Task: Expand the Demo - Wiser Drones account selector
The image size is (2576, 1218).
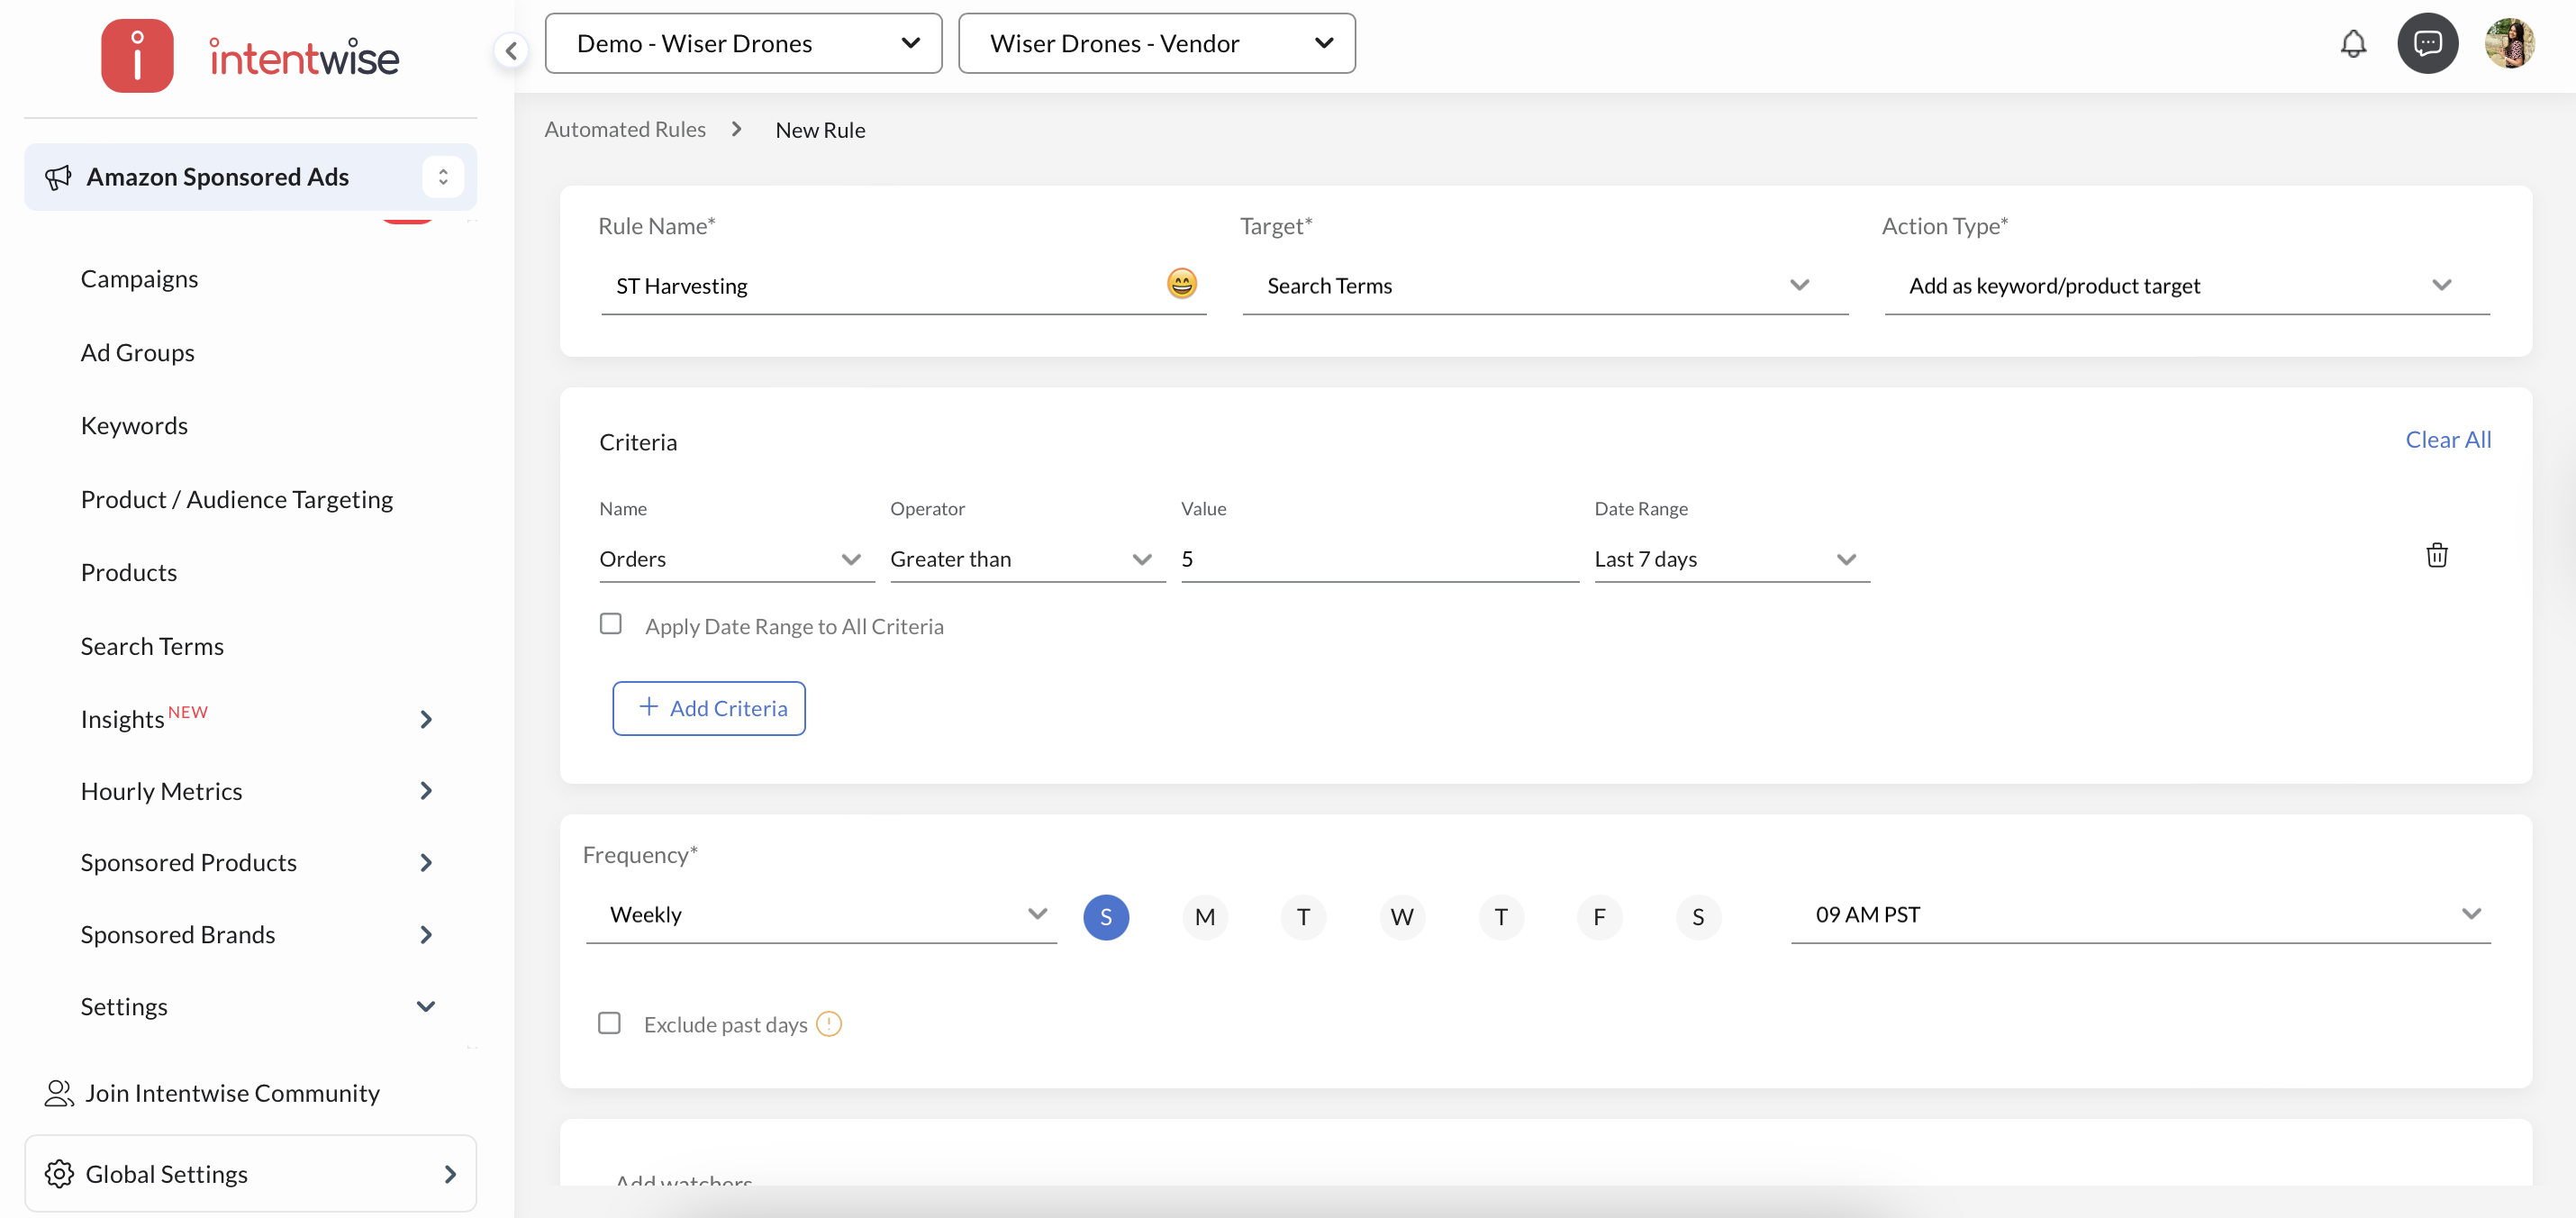Action: (x=743, y=44)
